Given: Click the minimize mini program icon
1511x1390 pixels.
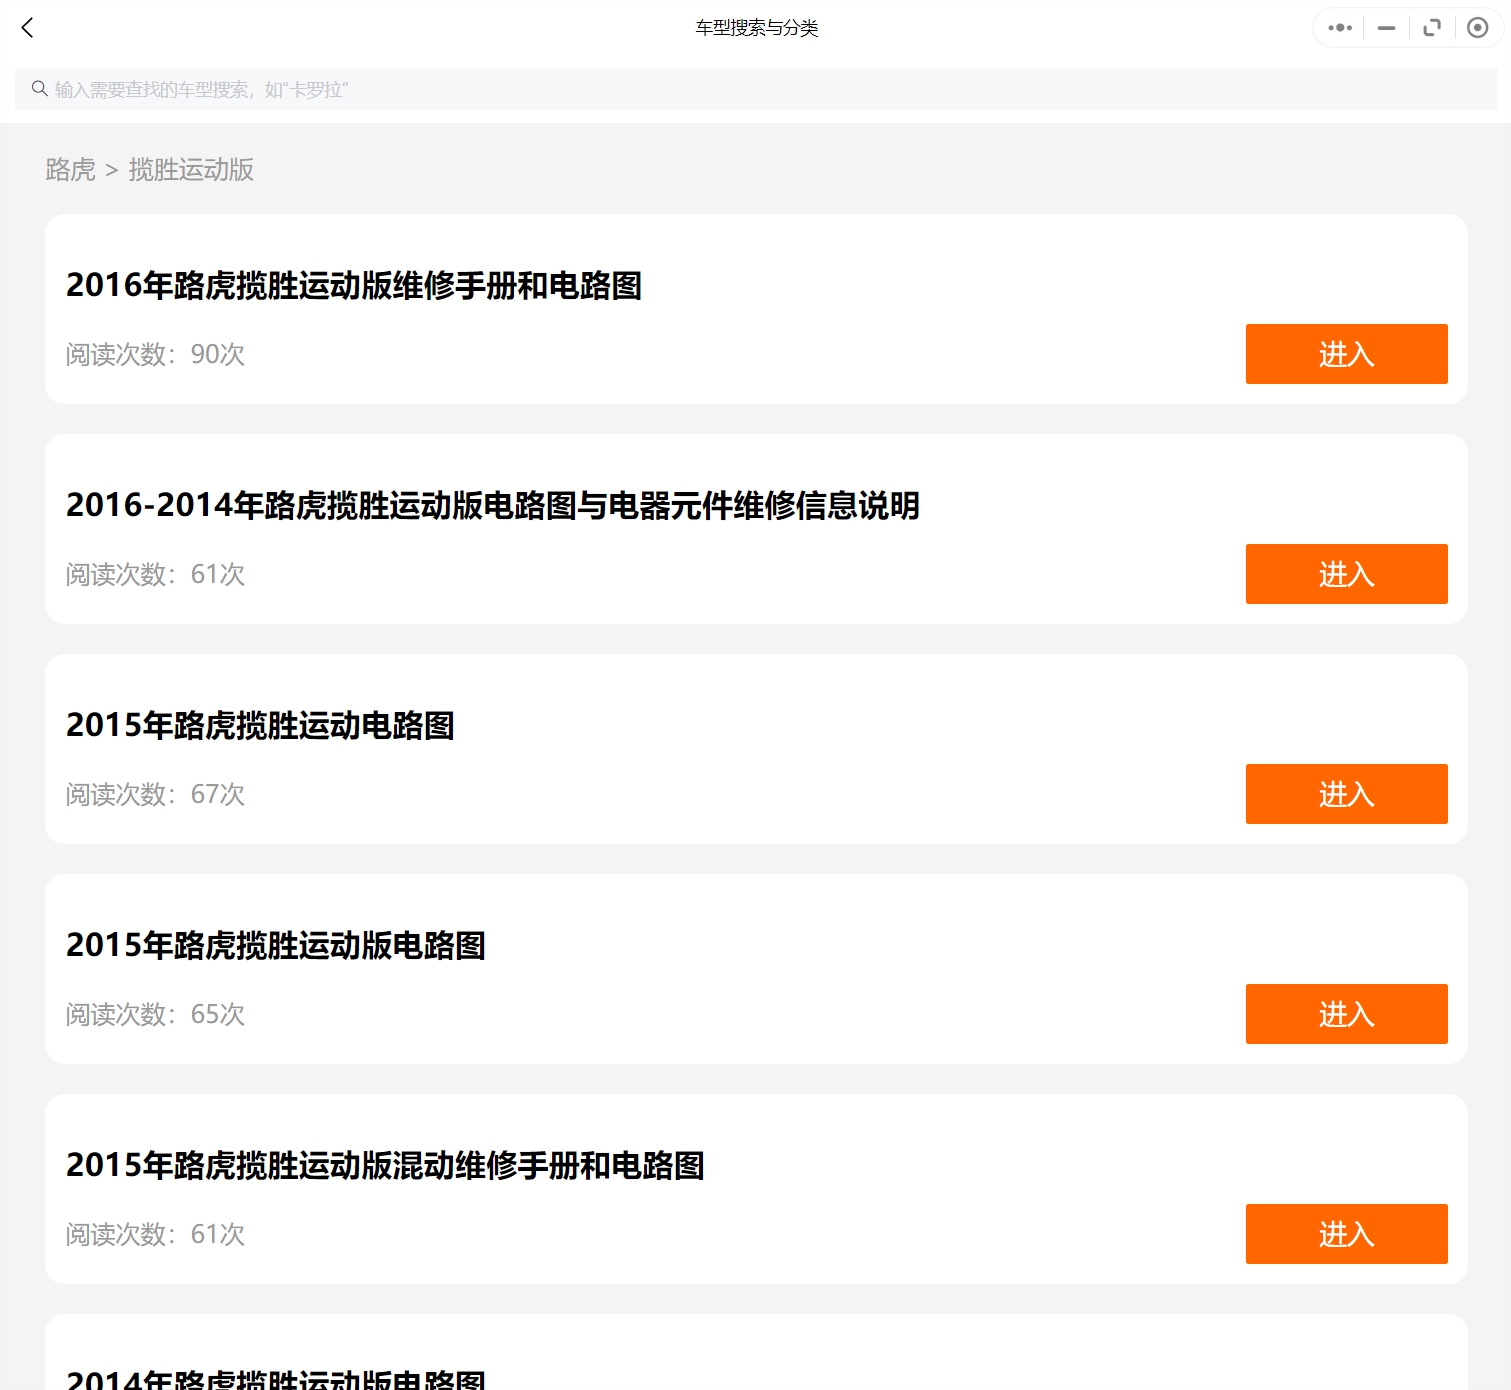Looking at the screenshot, I should click(1386, 28).
